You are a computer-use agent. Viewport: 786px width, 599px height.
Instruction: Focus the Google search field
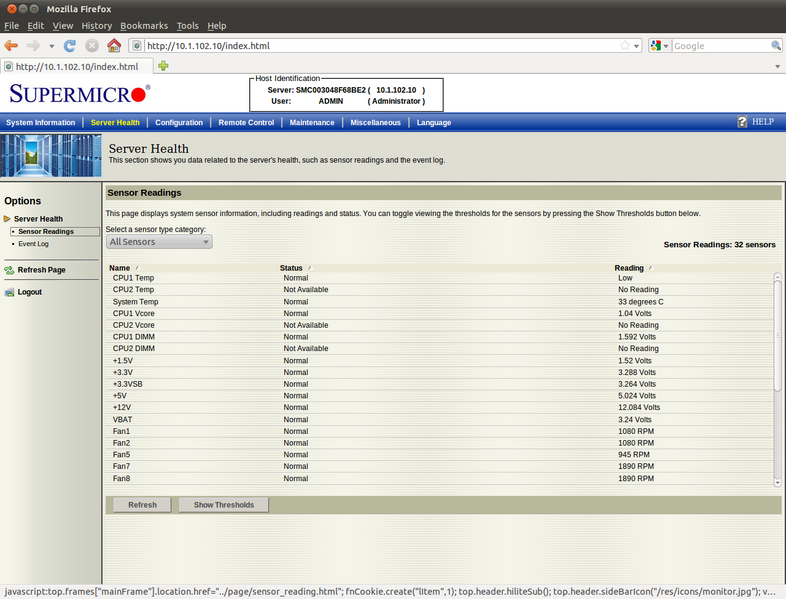point(721,46)
